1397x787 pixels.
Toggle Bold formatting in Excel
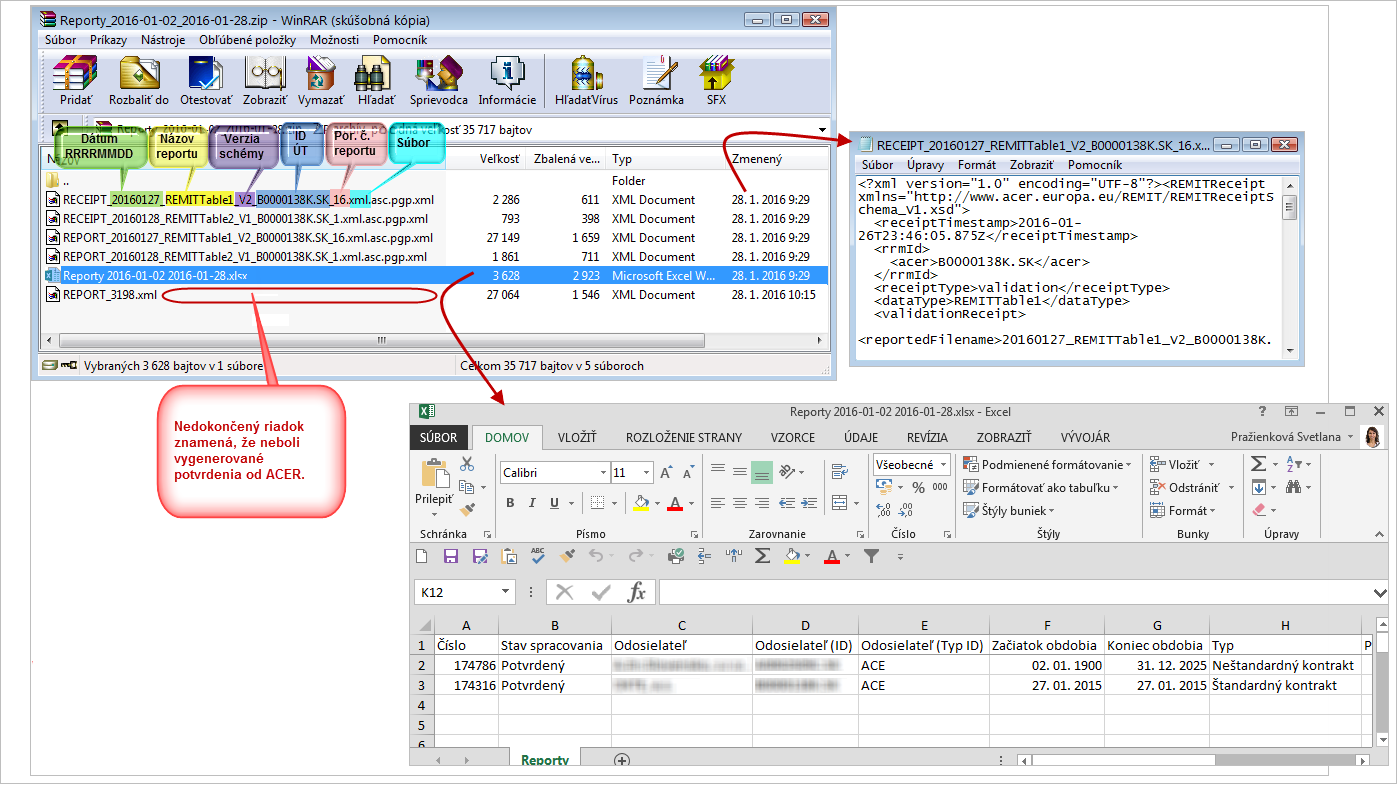[x=510, y=503]
